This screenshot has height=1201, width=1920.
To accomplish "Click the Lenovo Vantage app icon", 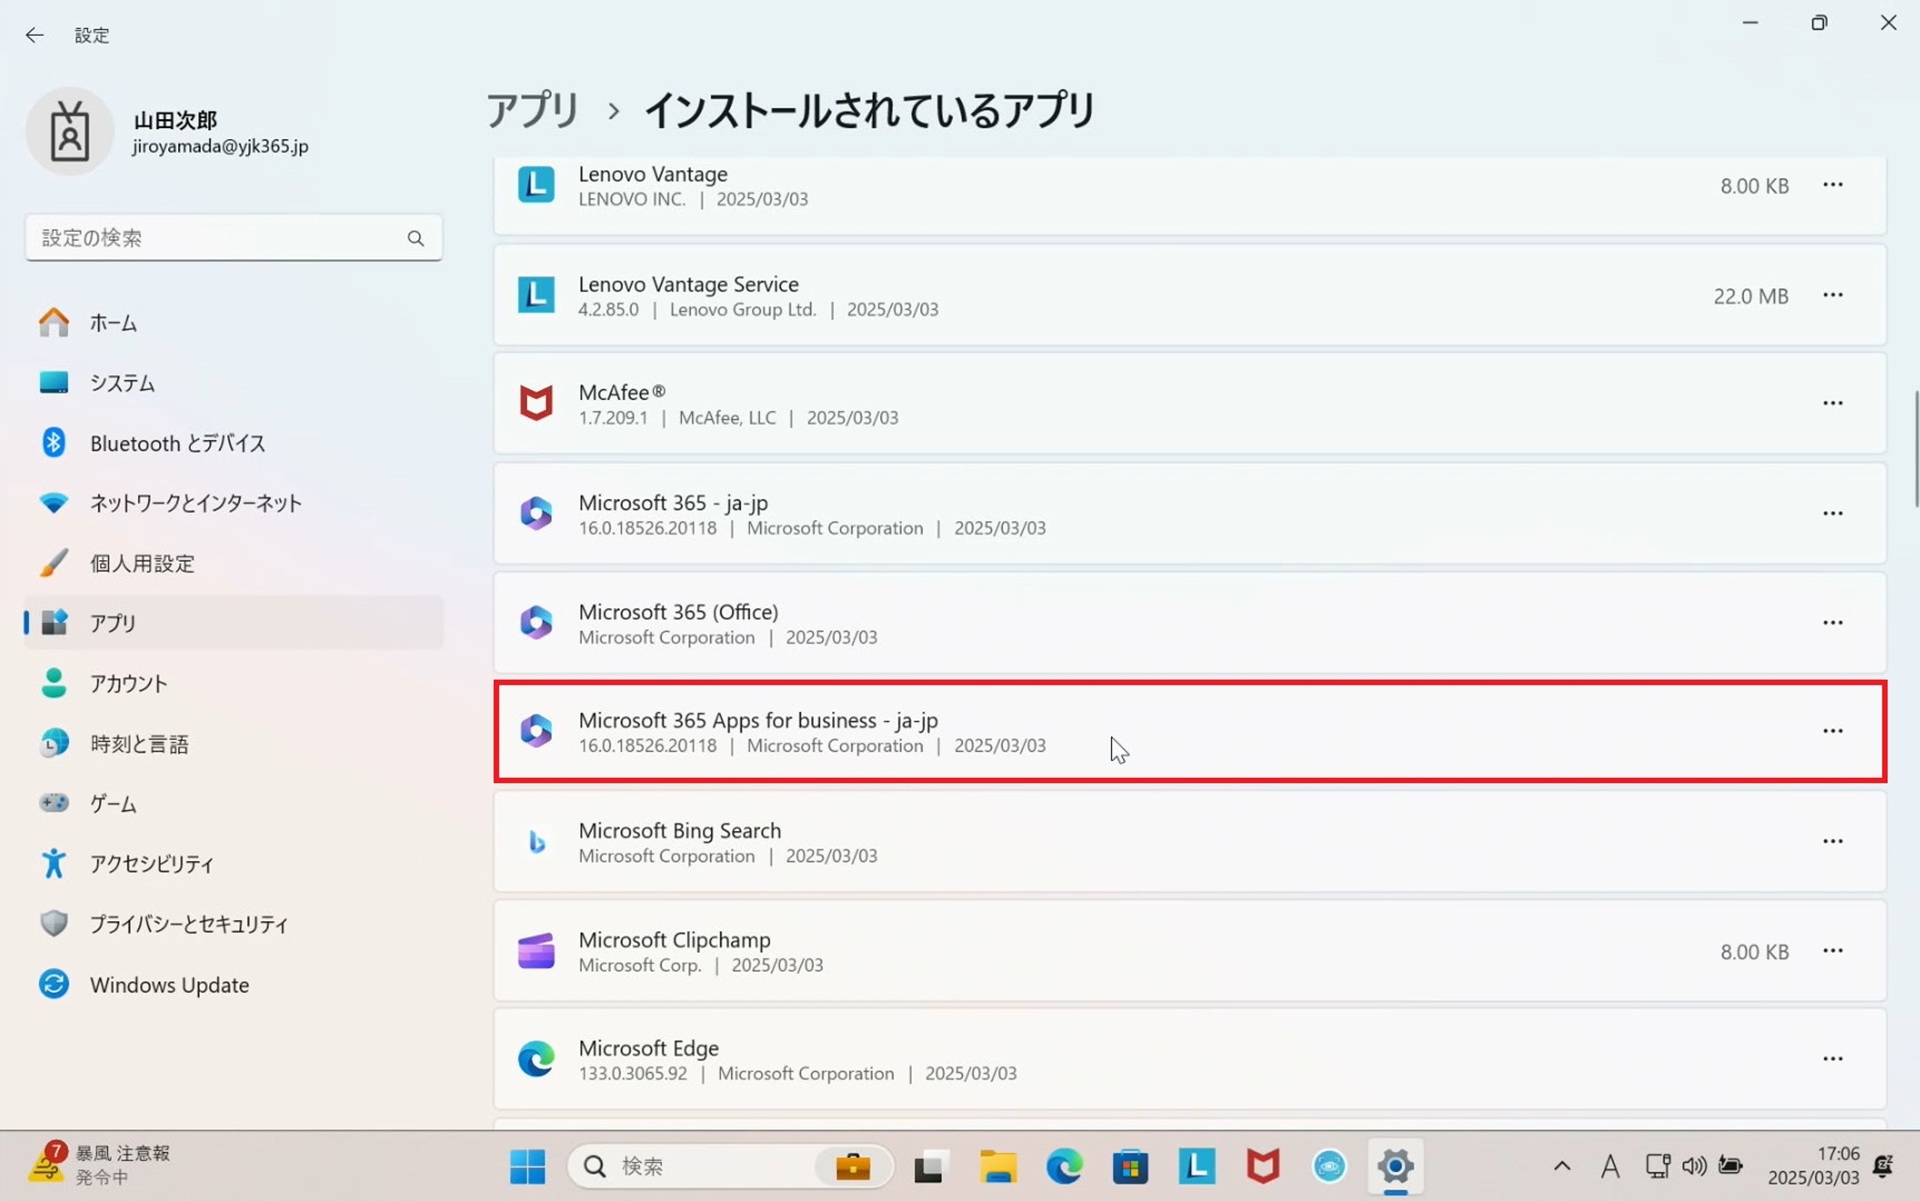I will [x=536, y=185].
